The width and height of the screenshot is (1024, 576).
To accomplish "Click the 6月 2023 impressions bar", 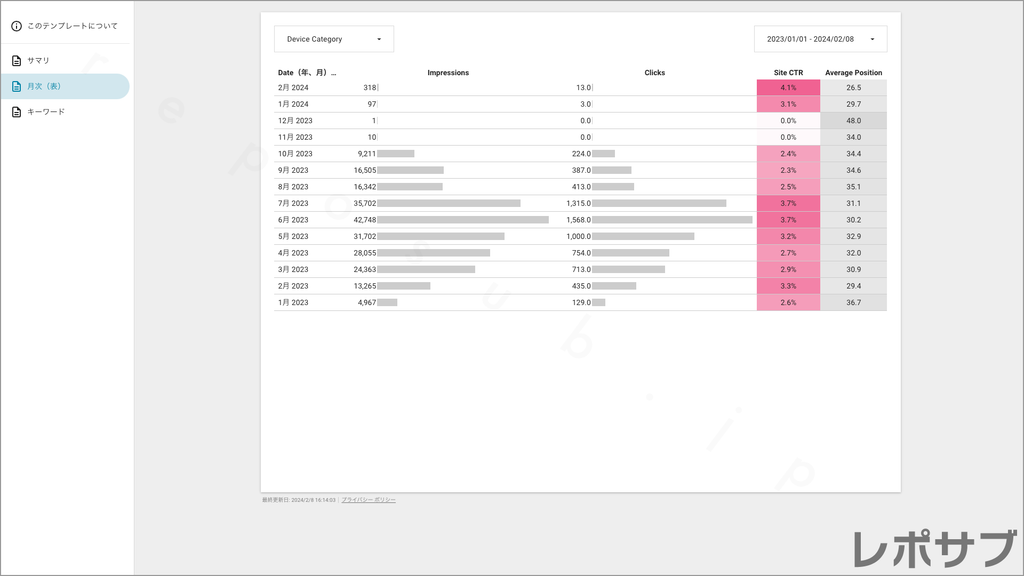I will pos(463,220).
